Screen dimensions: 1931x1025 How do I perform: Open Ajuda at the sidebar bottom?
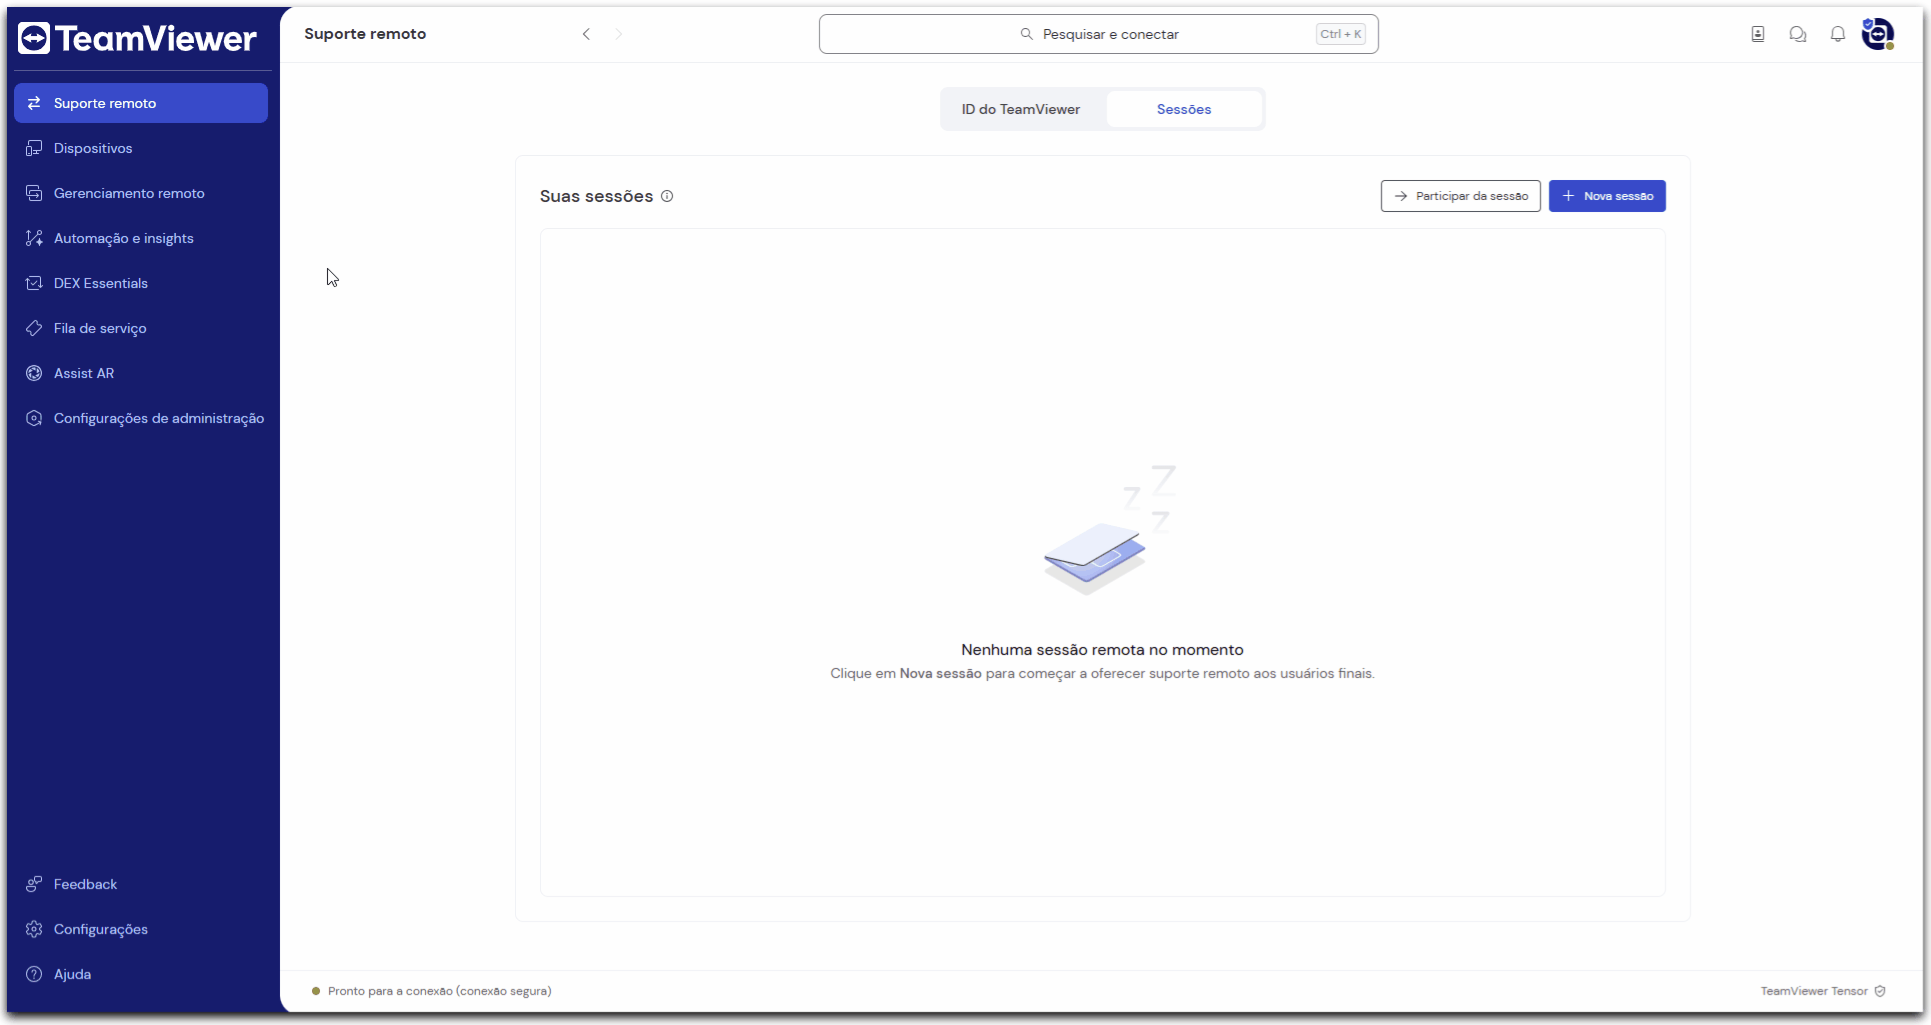pos(72,974)
